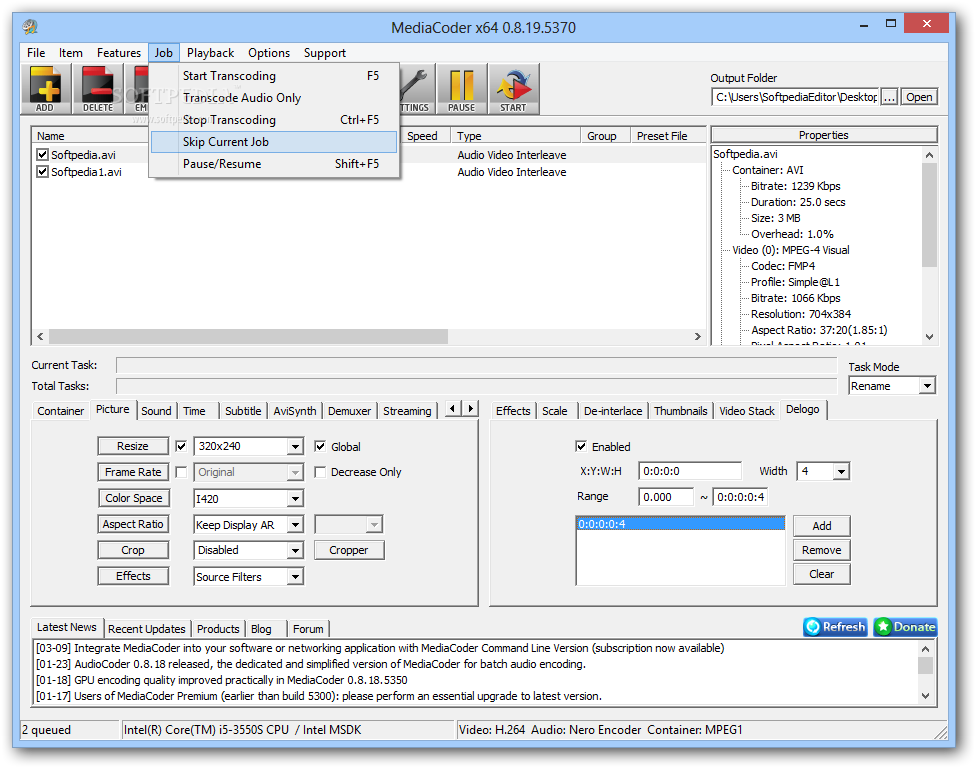Click the SETTINGS wrench toolbar icon
The width and height of the screenshot is (976, 768).
[x=415, y=89]
